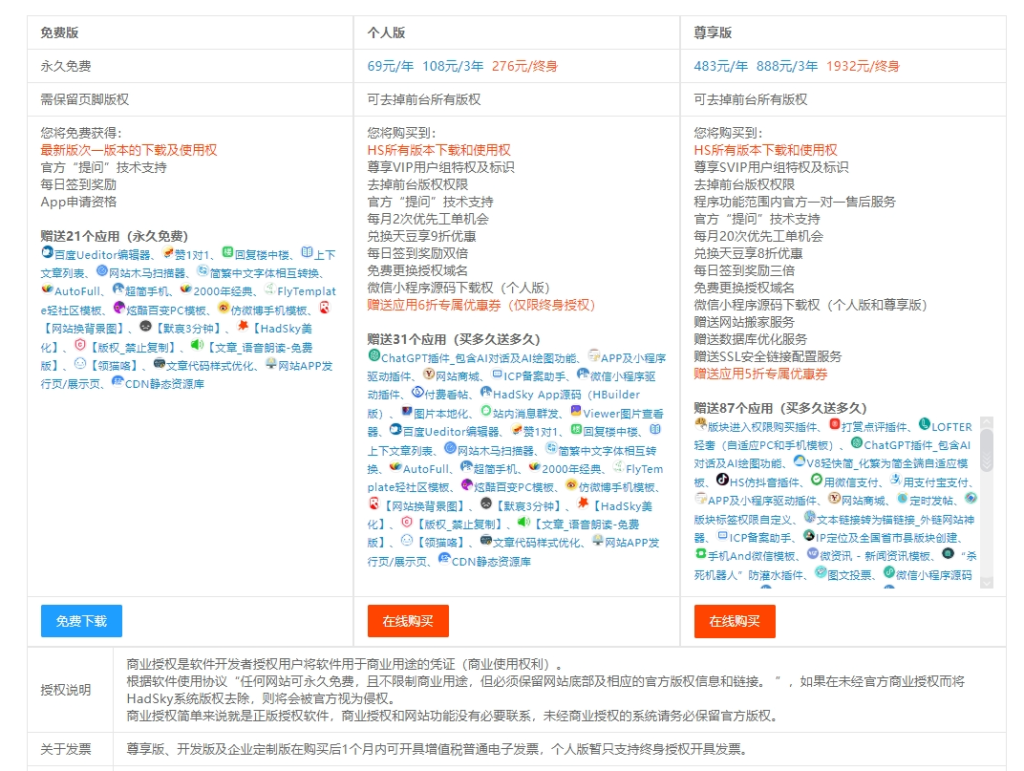Image resolution: width=1024 pixels, height=771 pixels.
Task: Click the ChatGPT插件 icon in 个人版 column
Action: pyautogui.click(x=374, y=356)
